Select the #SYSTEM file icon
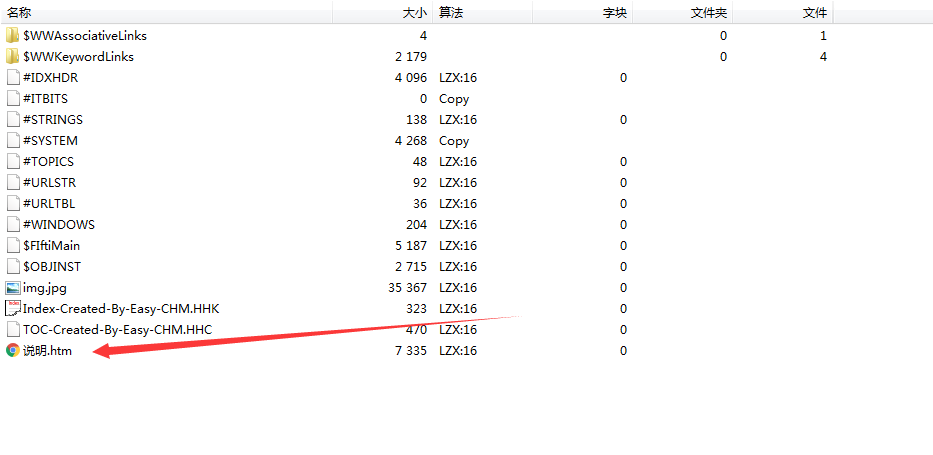Image resolution: width=933 pixels, height=455 pixels. pyautogui.click(x=12, y=141)
